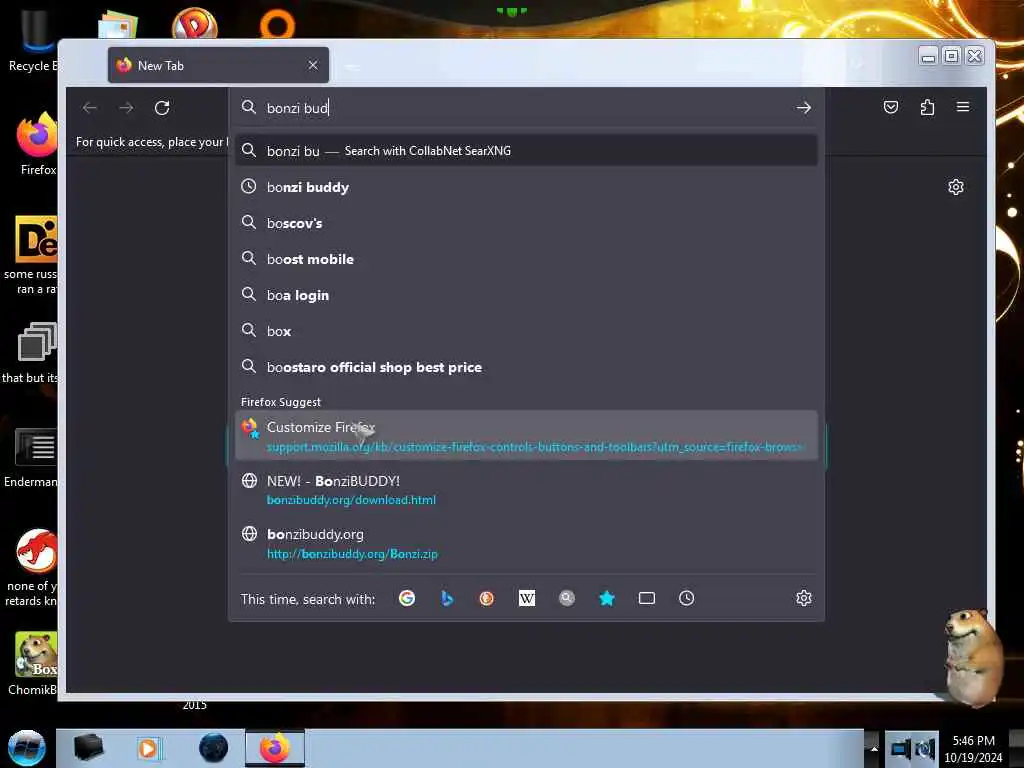Select 'boostaro official shop best price' suggestion
The width and height of the screenshot is (1024, 768).
(x=526, y=367)
